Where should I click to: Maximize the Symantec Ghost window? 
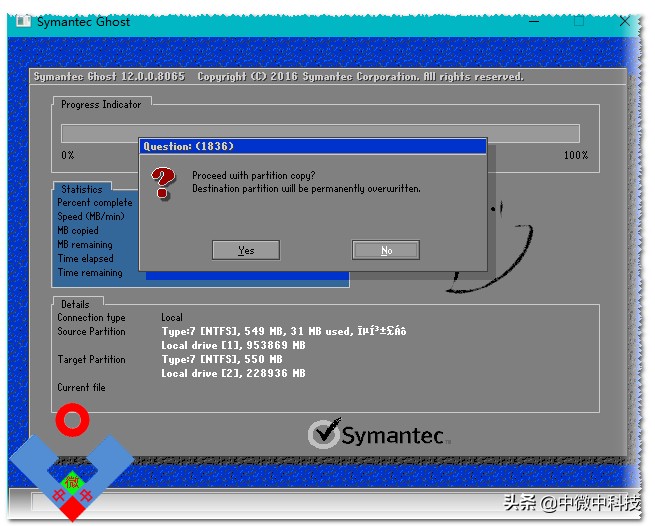(x=579, y=21)
